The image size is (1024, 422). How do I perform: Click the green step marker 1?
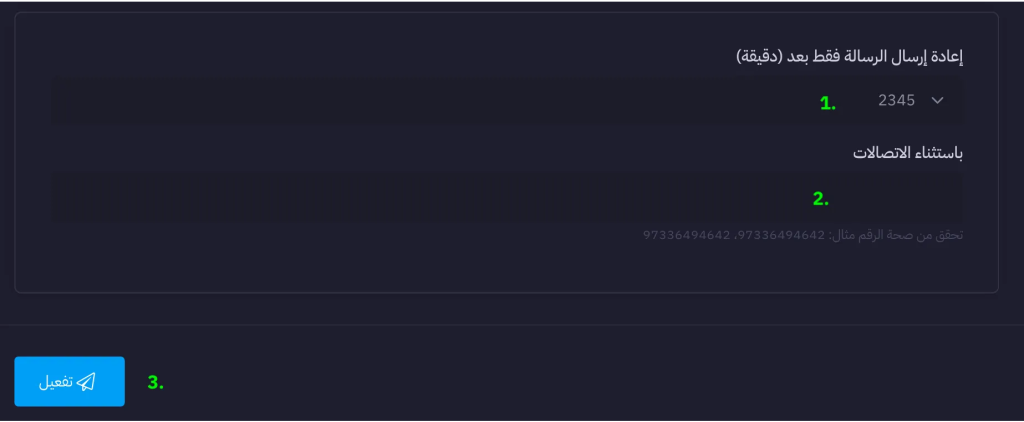coord(827,103)
